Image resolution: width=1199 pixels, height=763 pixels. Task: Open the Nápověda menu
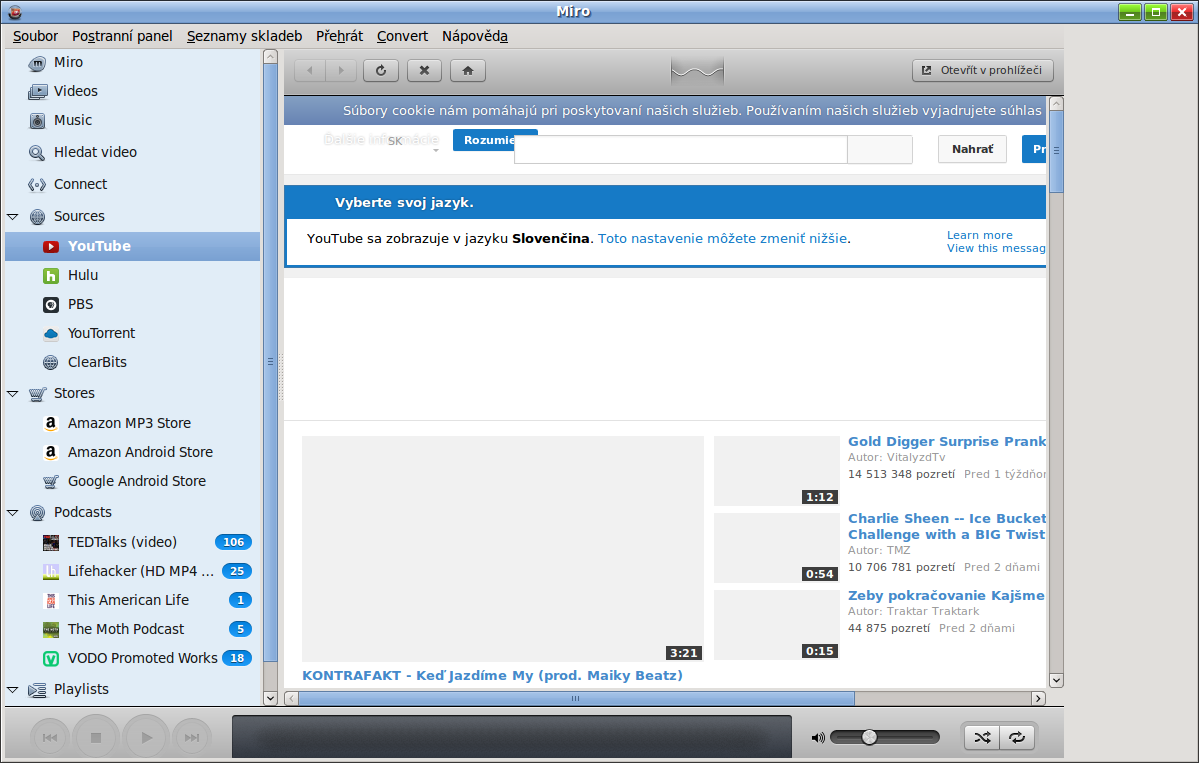(x=475, y=36)
